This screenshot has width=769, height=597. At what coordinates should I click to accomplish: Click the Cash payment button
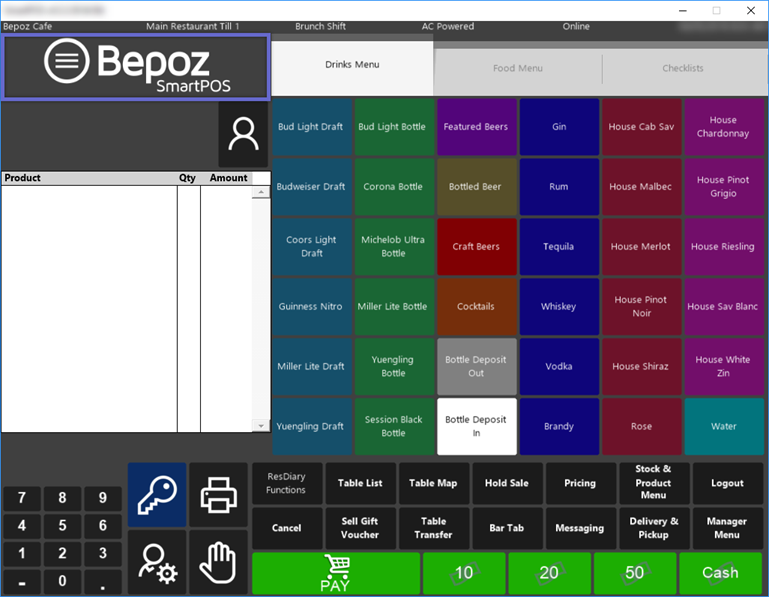(x=720, y=573)
